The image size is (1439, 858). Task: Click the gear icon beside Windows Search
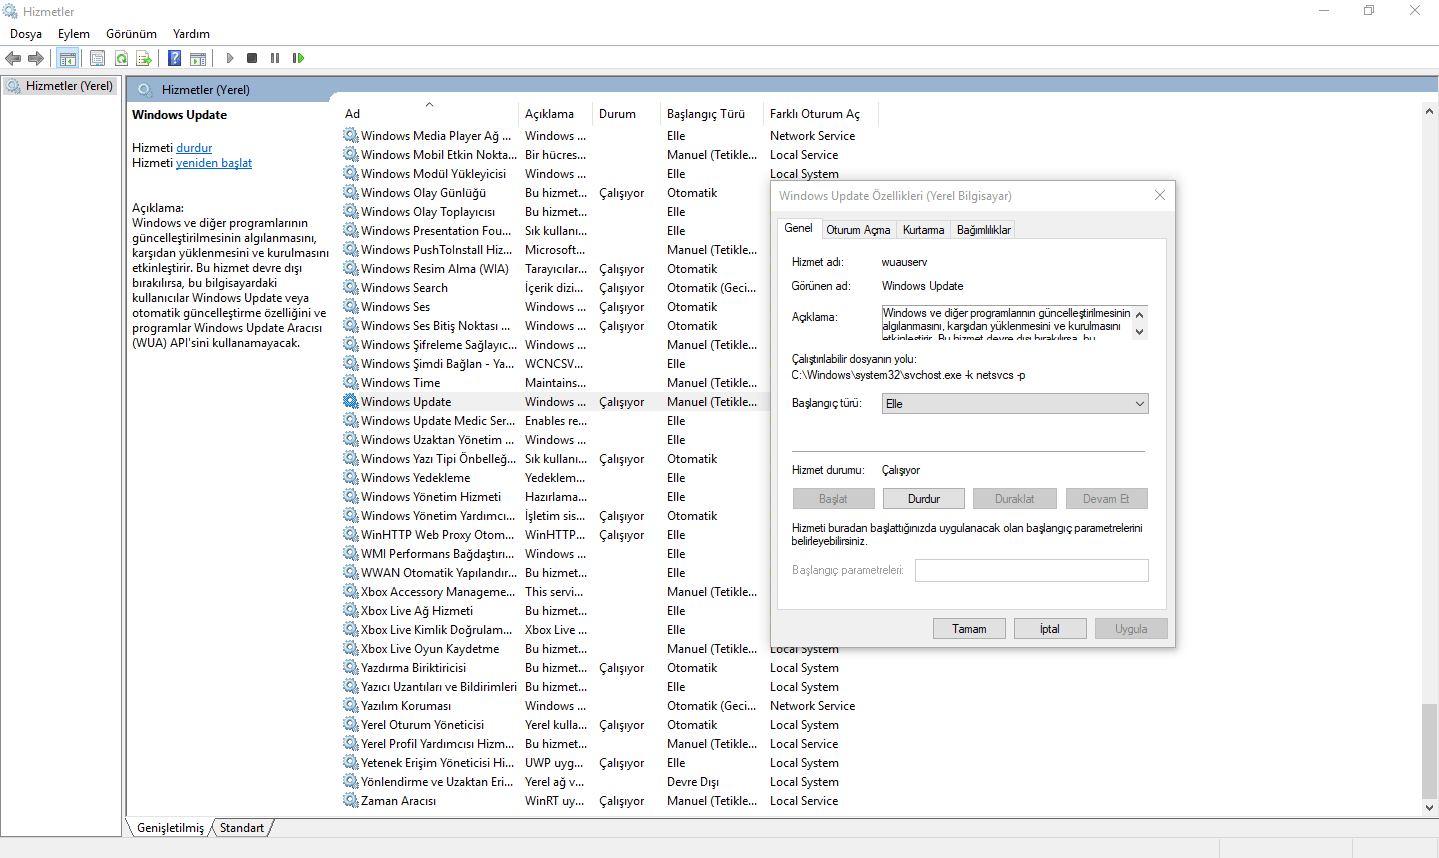(x=351, y=288)
